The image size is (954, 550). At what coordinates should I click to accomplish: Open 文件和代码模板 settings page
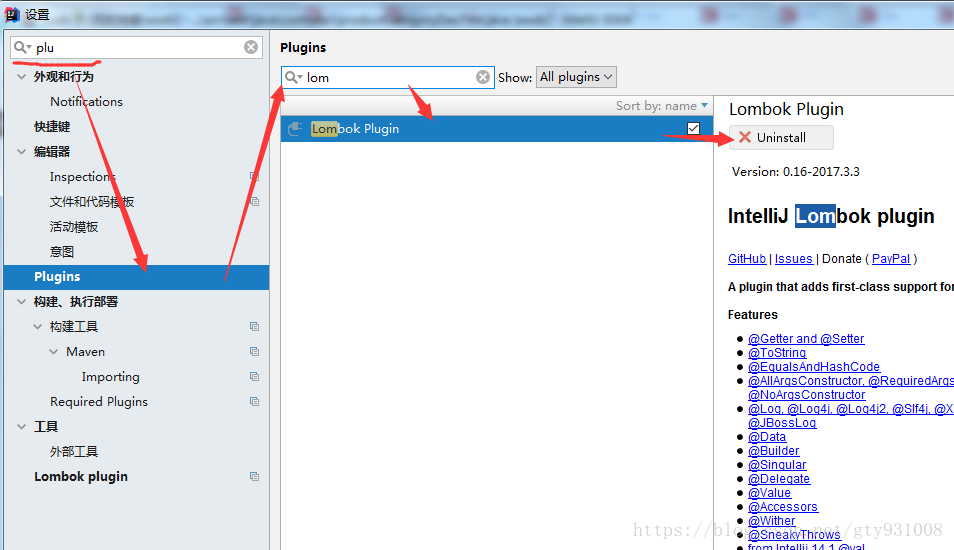[92, 201]
